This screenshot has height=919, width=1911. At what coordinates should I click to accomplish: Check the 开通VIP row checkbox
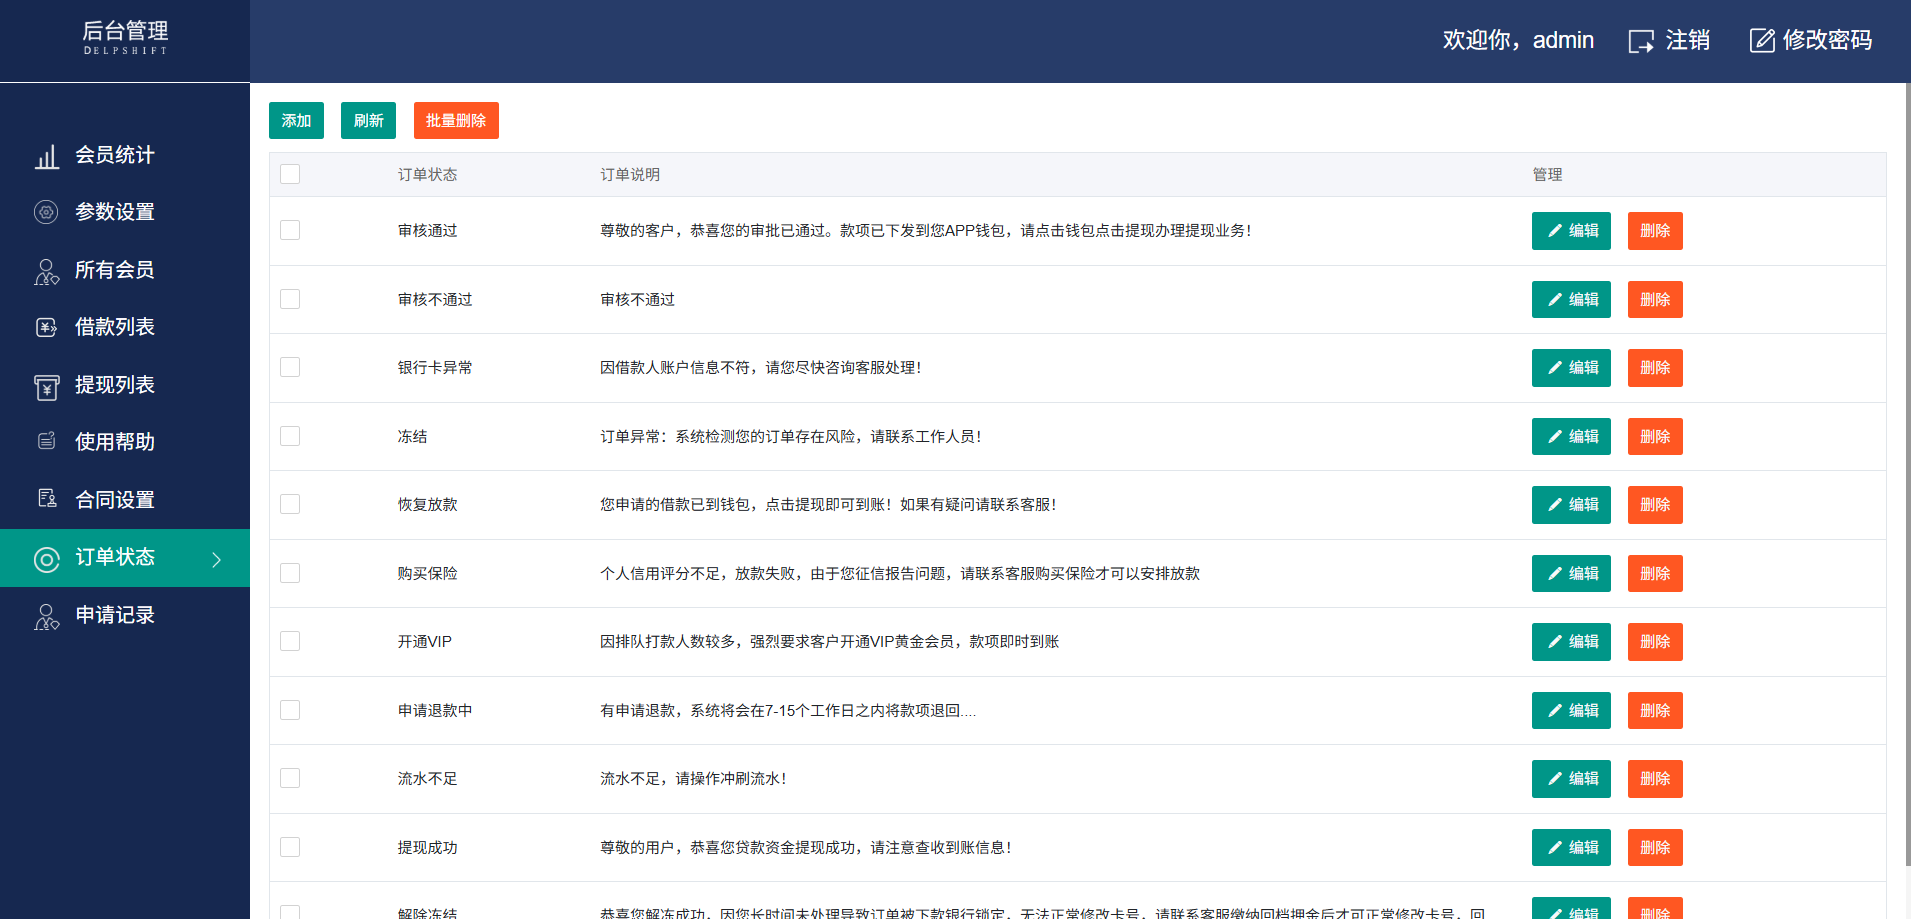290,641
